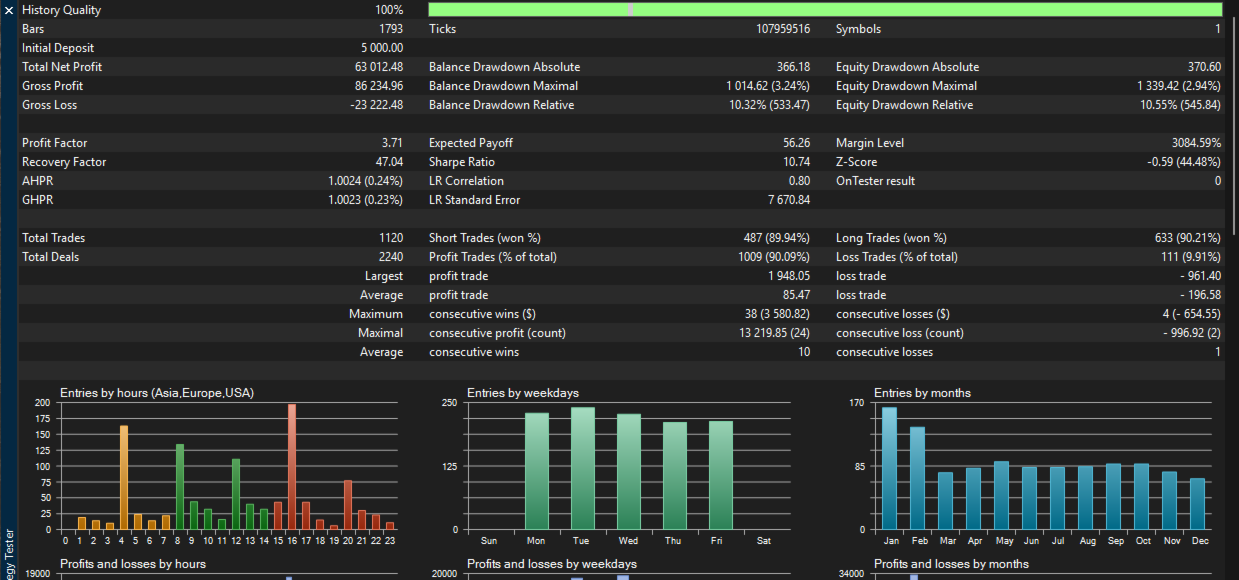Select the Long Trades (won %) row
The width and height of the screenshot is (1239, 580).
tap(1028, 238)
